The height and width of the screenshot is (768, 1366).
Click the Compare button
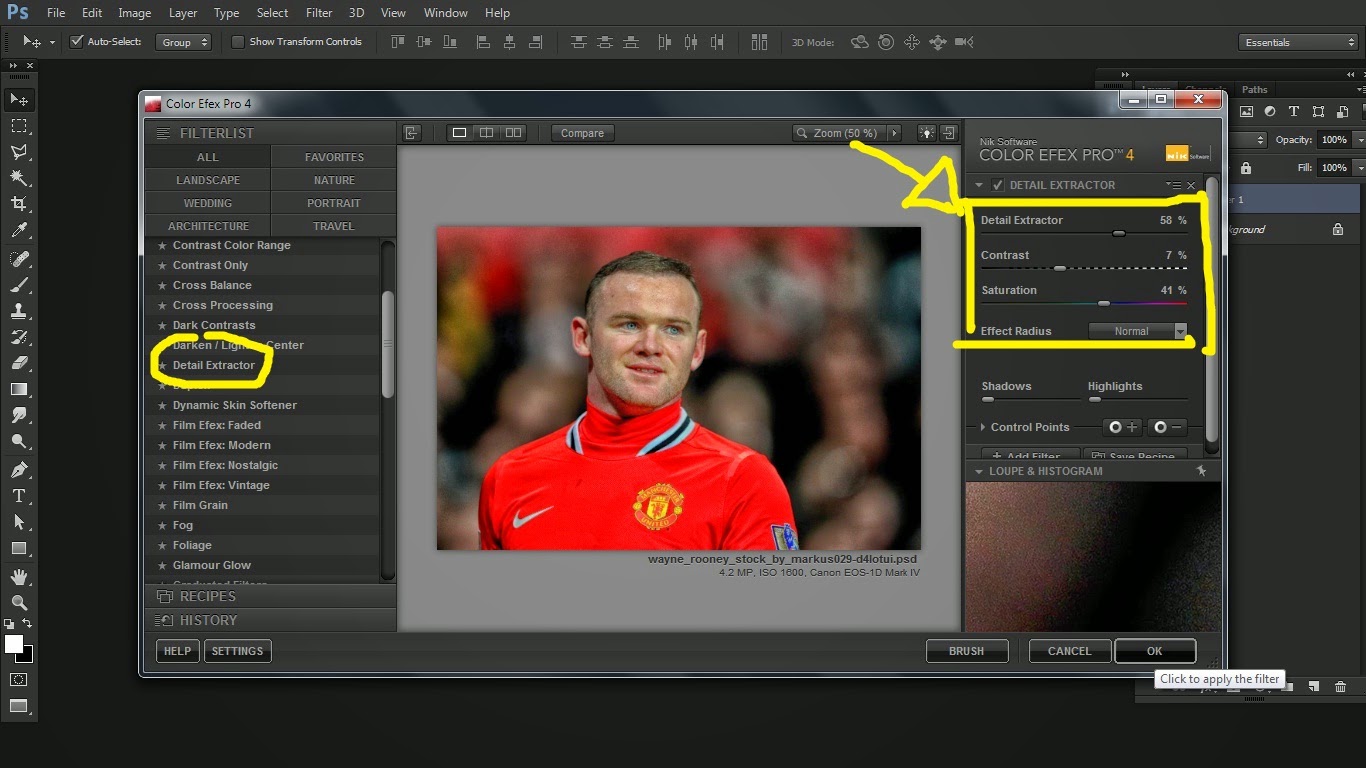pos(582,133)
